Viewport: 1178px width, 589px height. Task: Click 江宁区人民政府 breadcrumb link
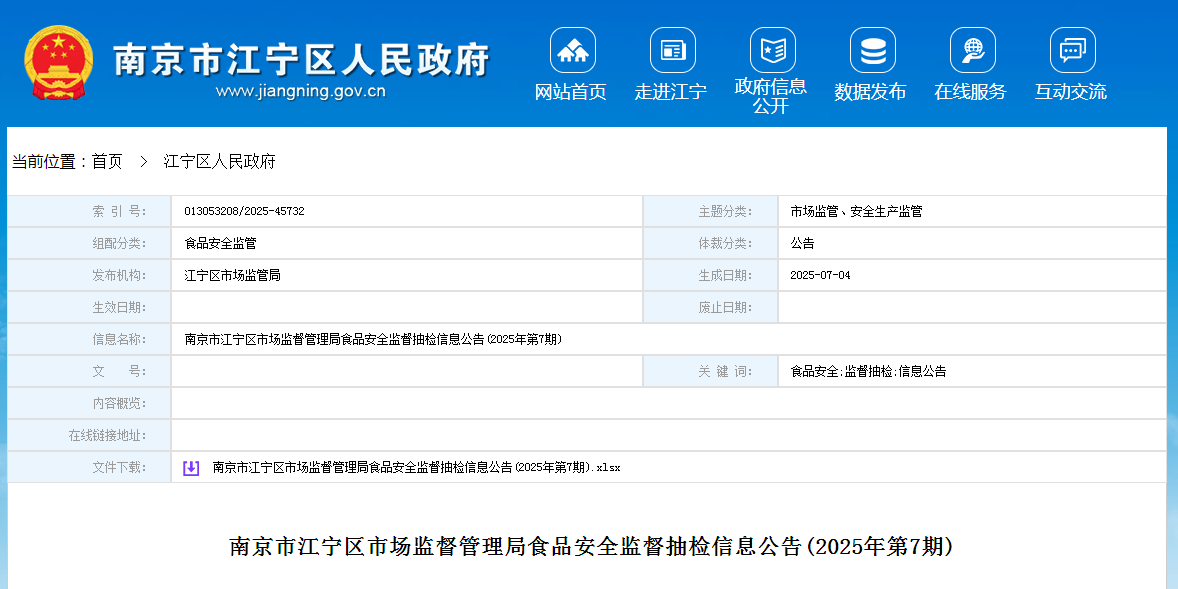coord(219,162)
